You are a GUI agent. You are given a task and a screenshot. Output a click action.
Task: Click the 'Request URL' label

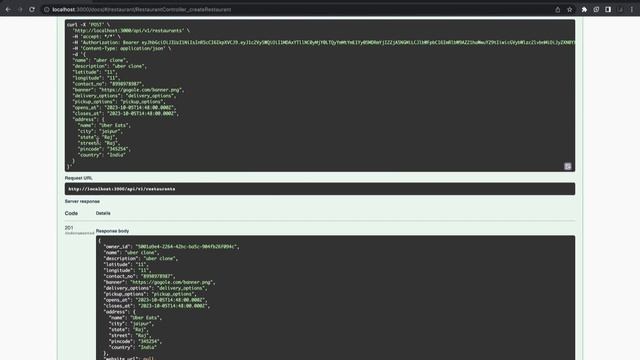[x=78, y=178]
